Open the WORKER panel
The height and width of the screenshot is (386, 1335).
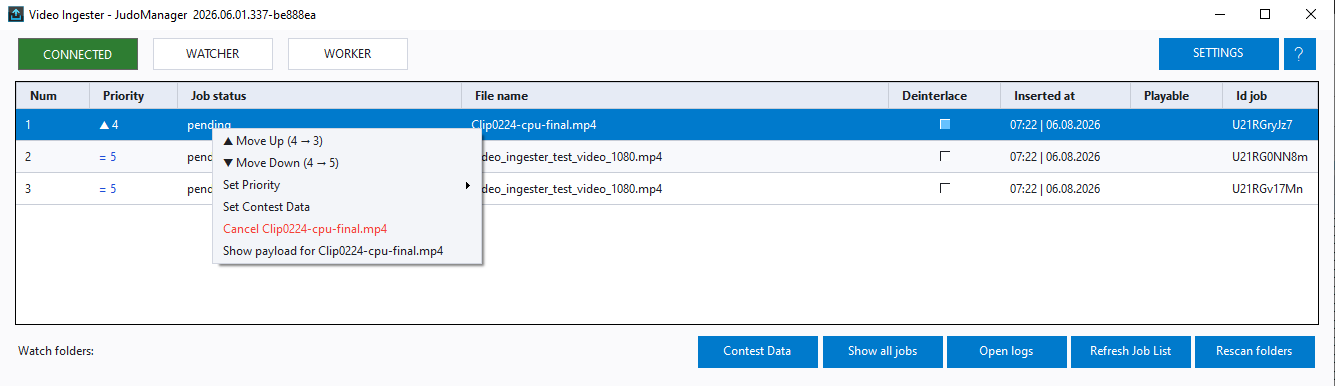click(348, 54)
